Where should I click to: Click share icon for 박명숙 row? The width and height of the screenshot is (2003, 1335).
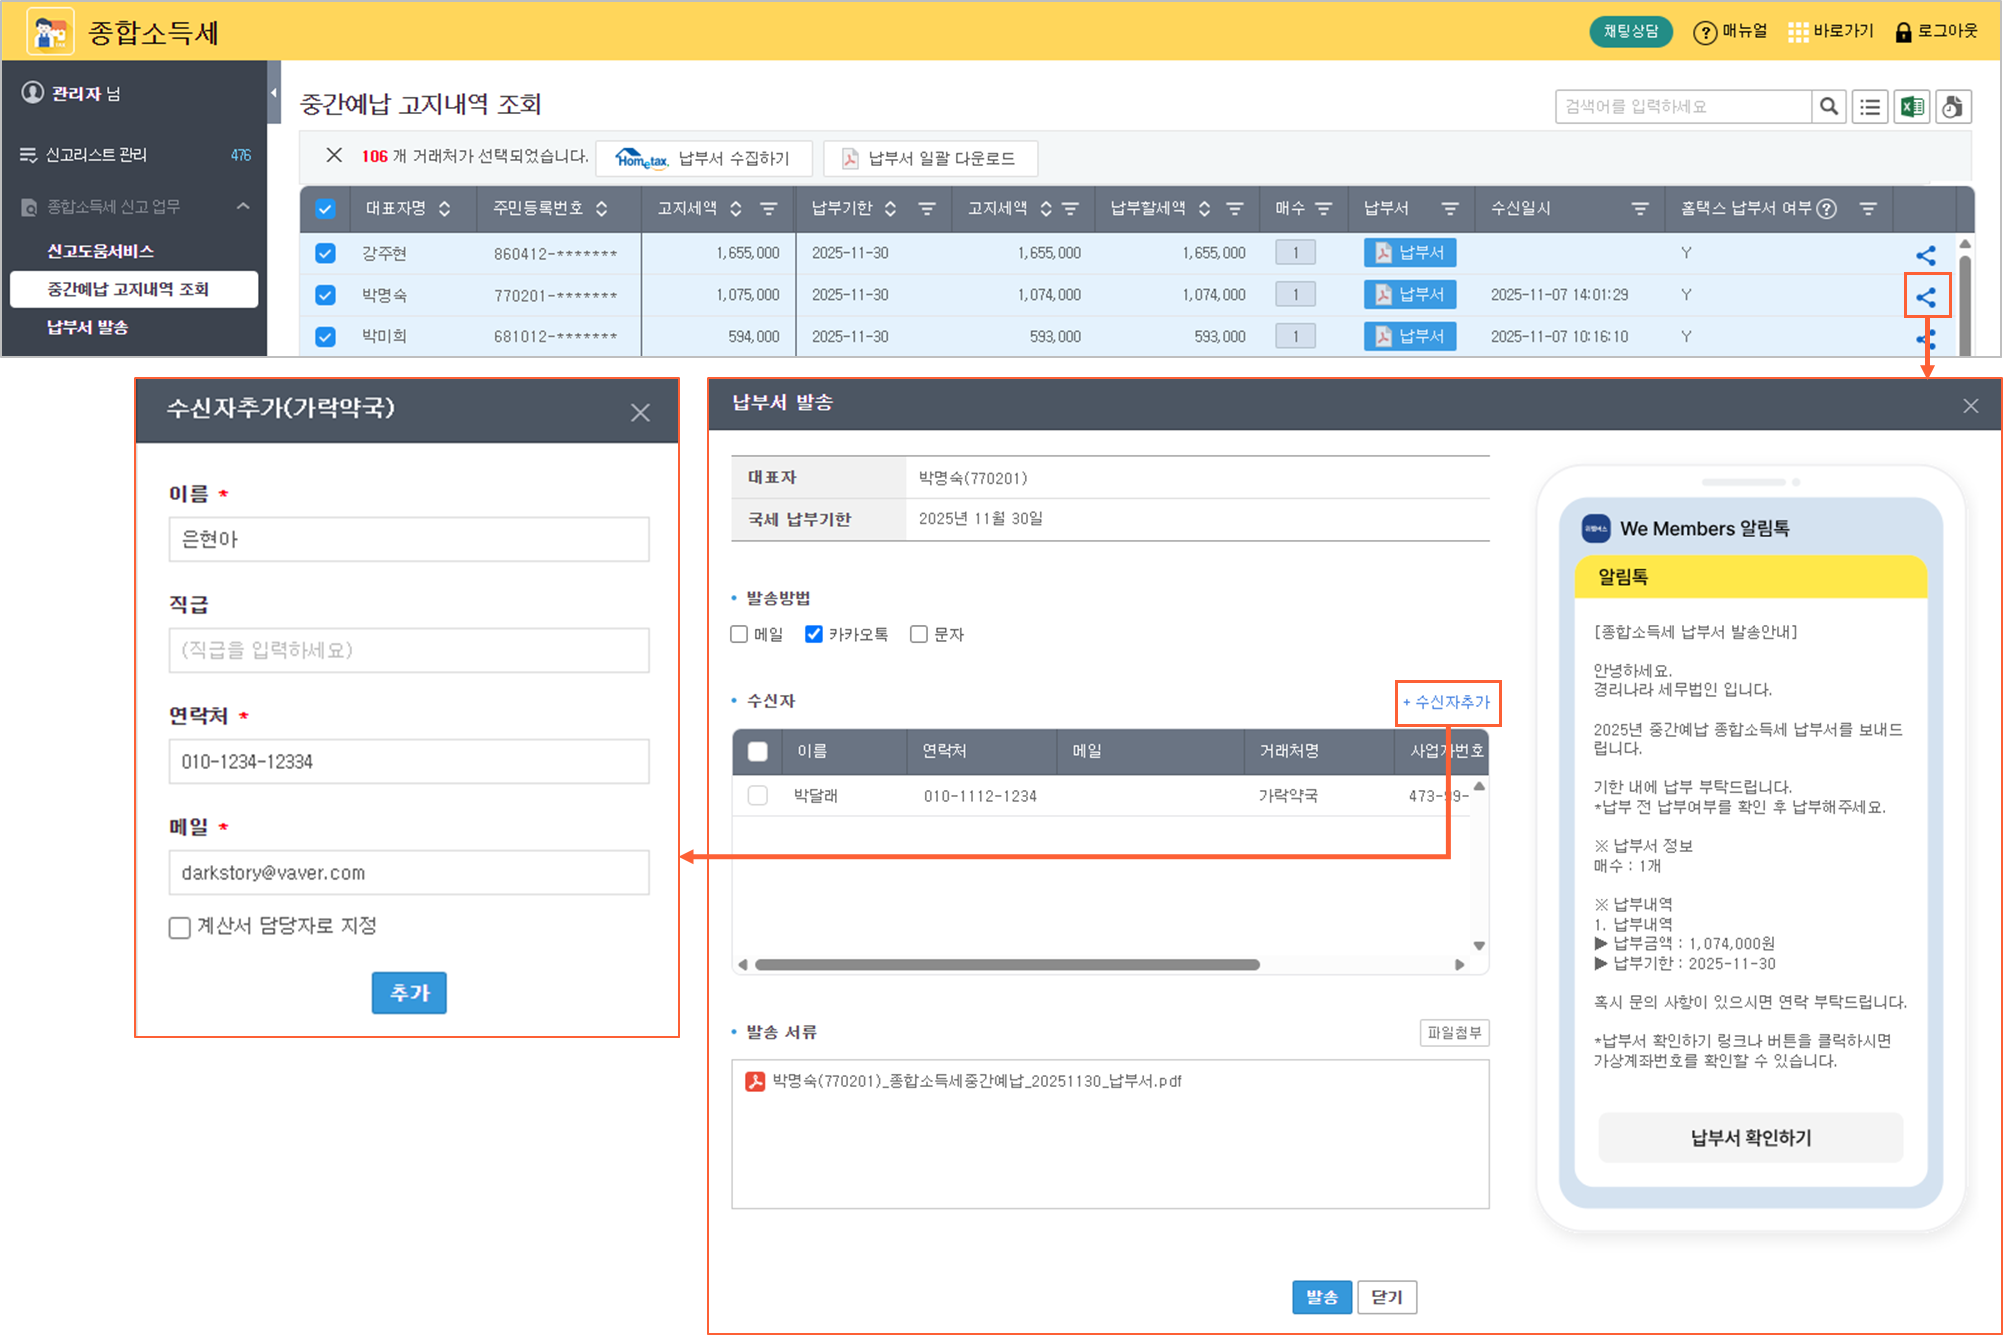click(x=1926, y=297)
